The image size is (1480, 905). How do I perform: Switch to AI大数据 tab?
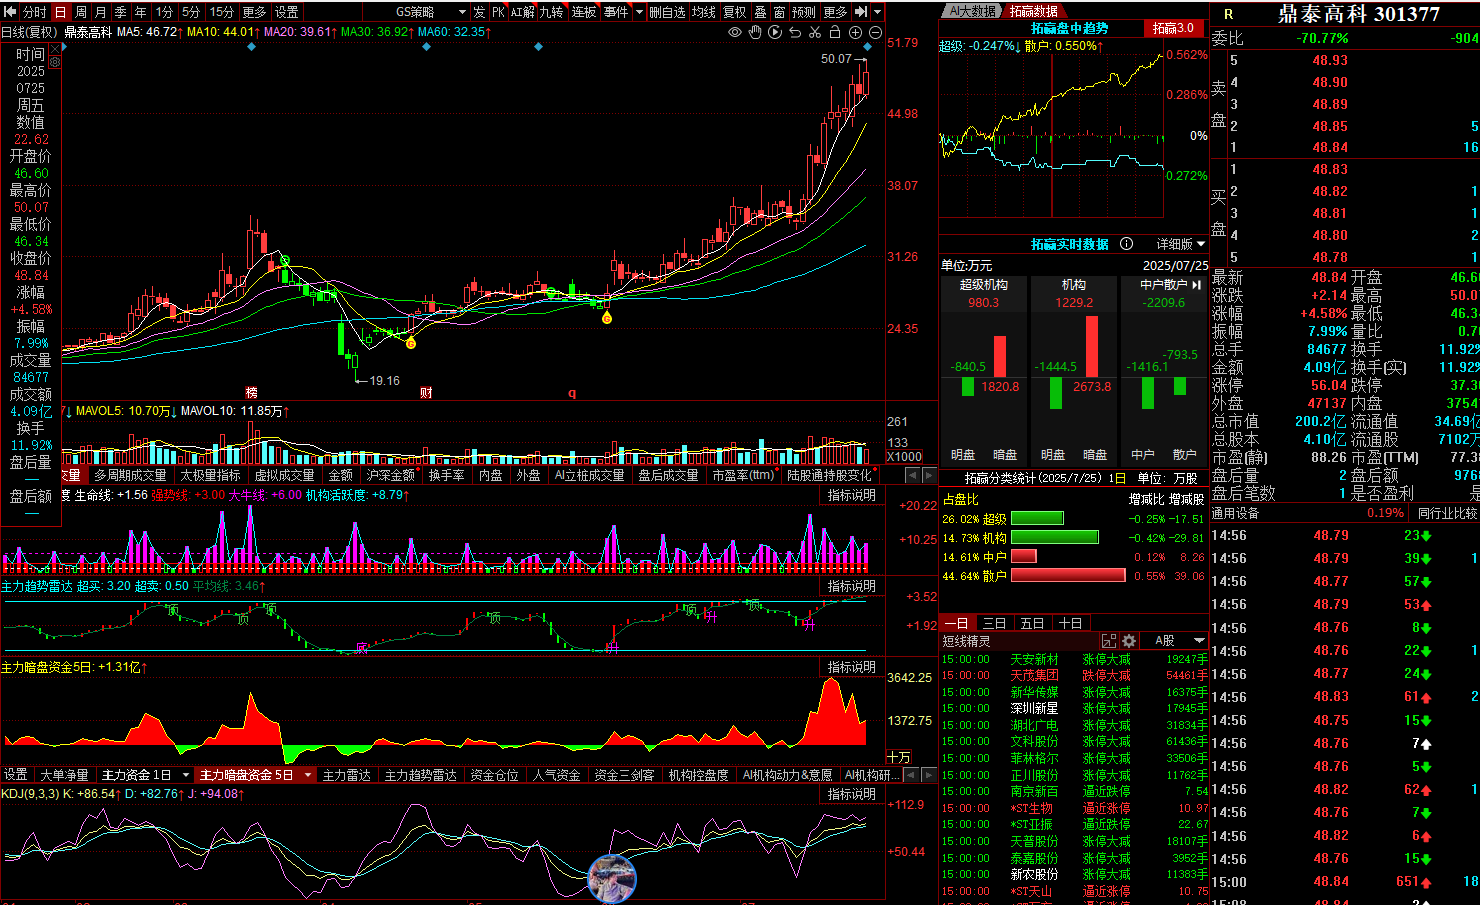pos(972,11)
